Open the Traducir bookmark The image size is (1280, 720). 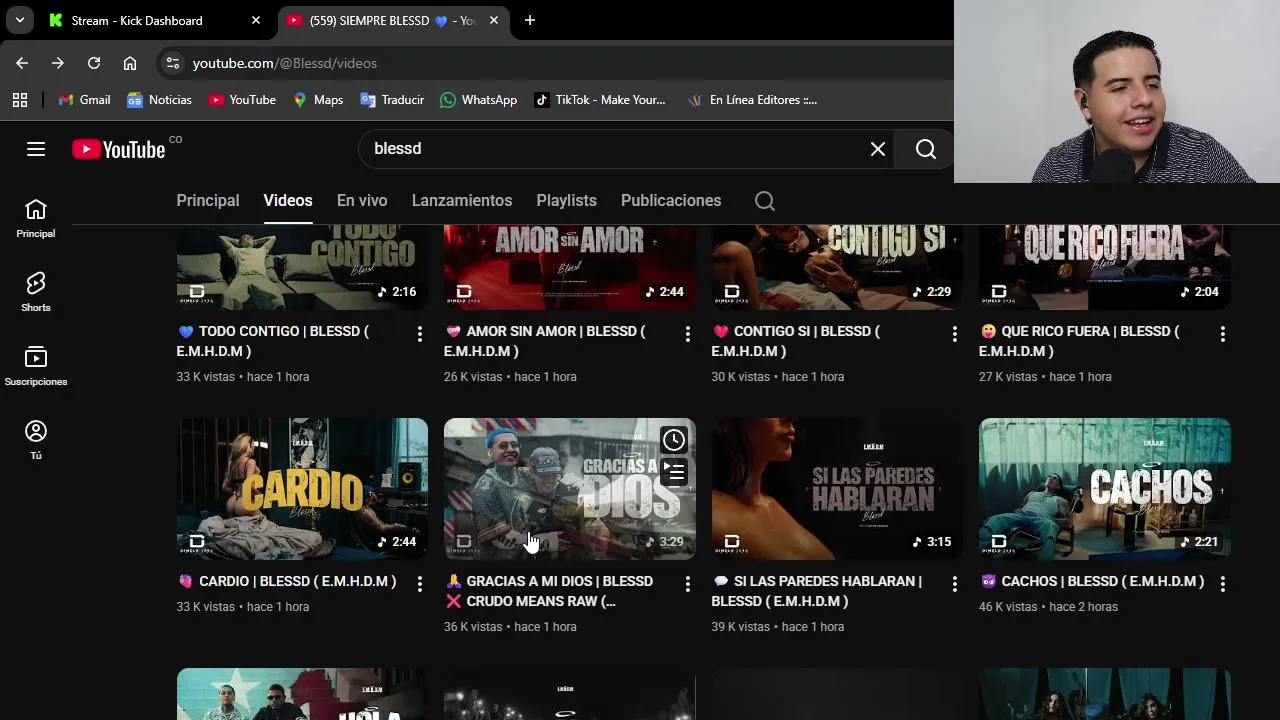392,100
